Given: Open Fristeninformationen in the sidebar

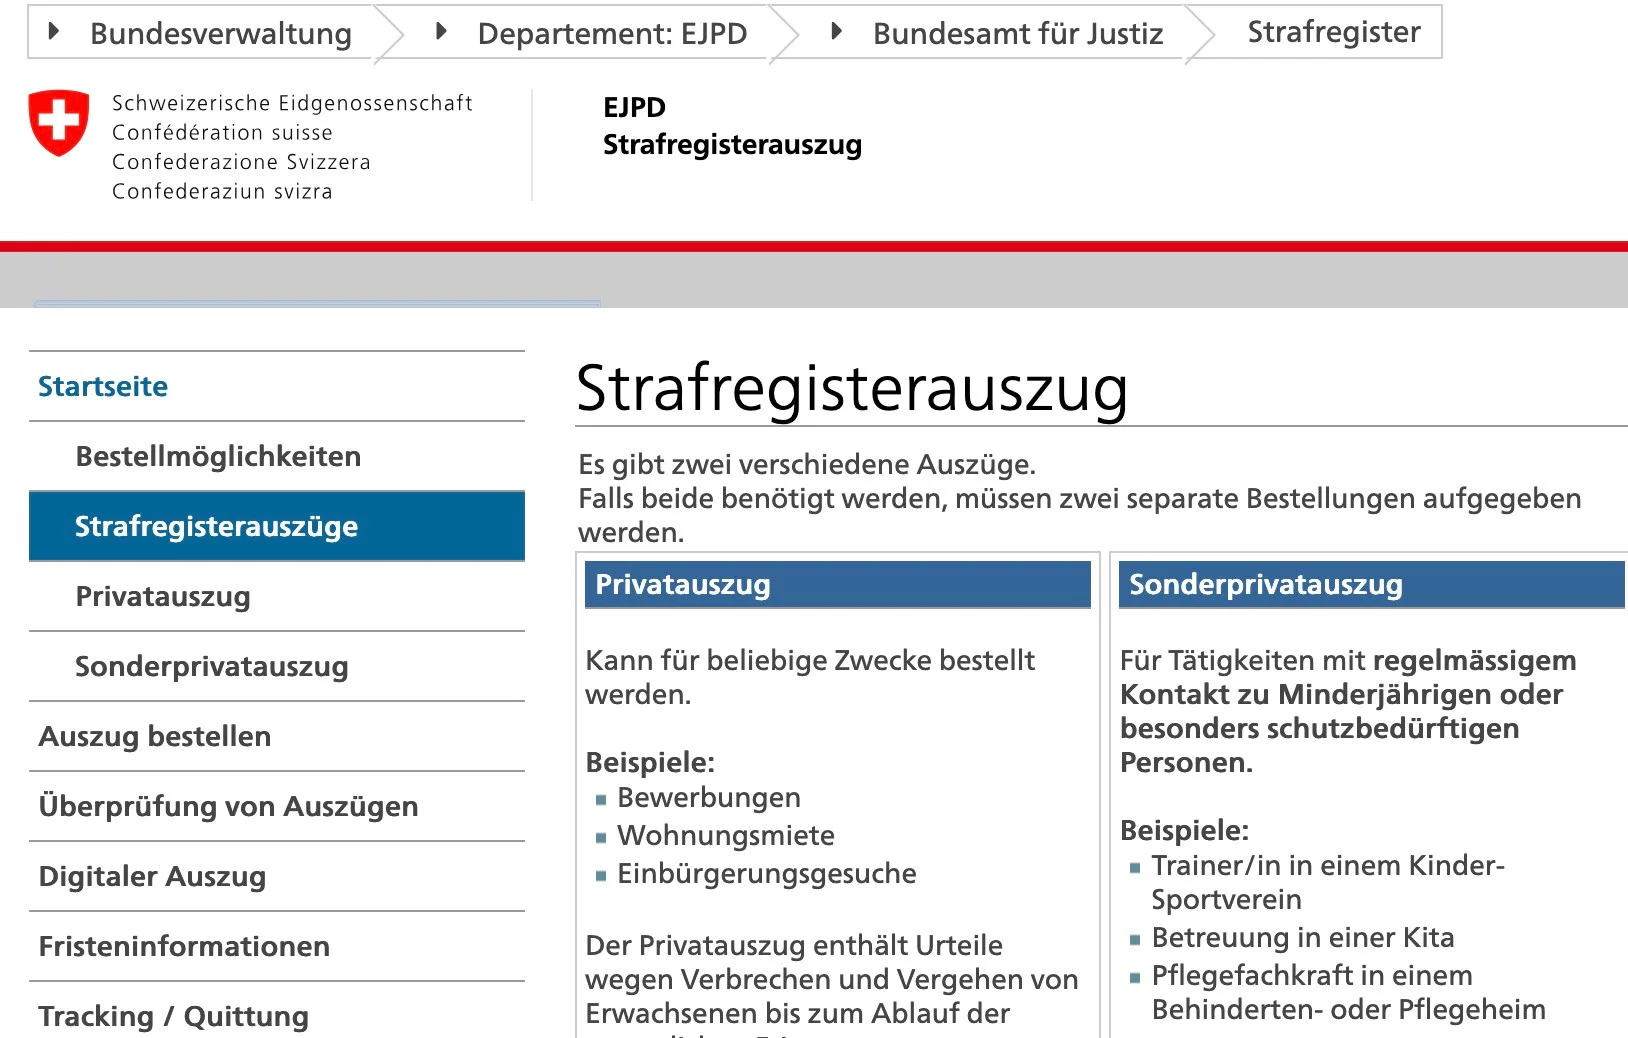Looking at the screenshot, I should point(277,946).
